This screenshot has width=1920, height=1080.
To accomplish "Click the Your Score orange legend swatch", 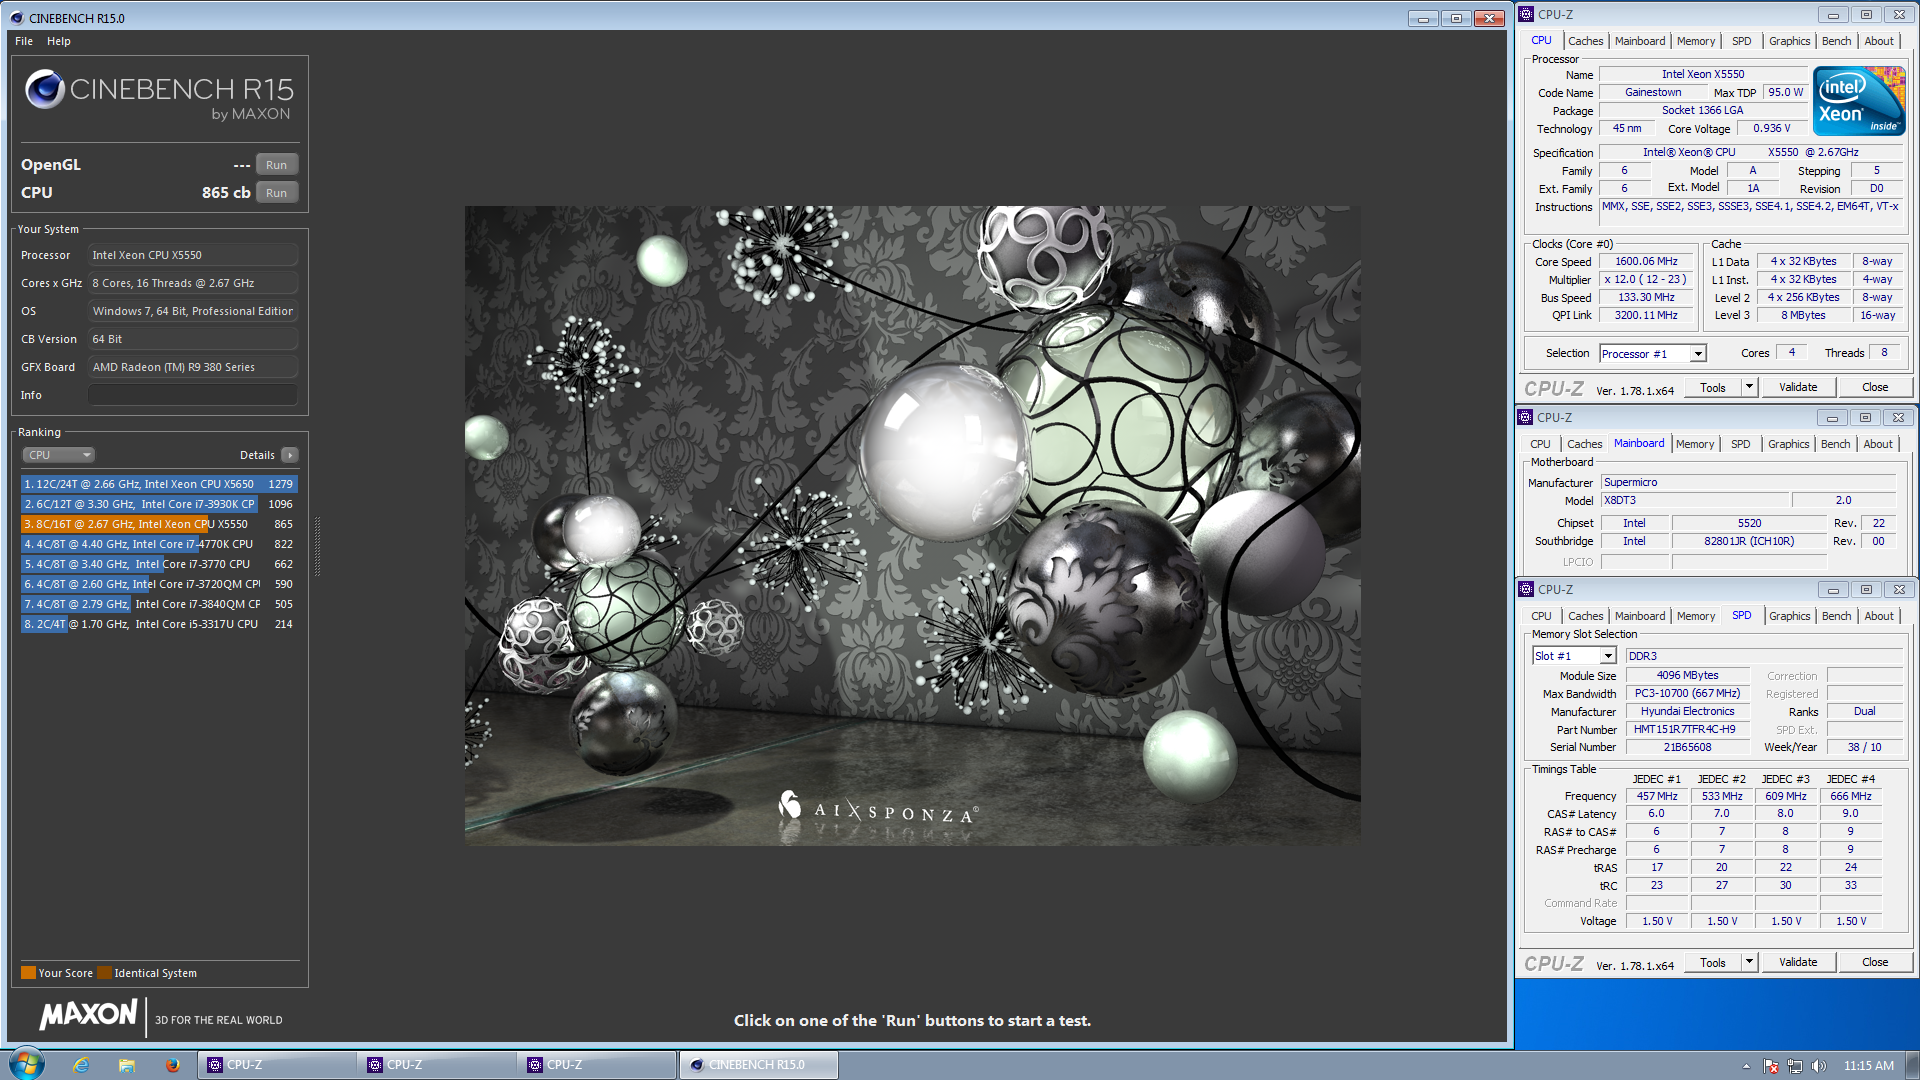I will click(x=29, y=973).
